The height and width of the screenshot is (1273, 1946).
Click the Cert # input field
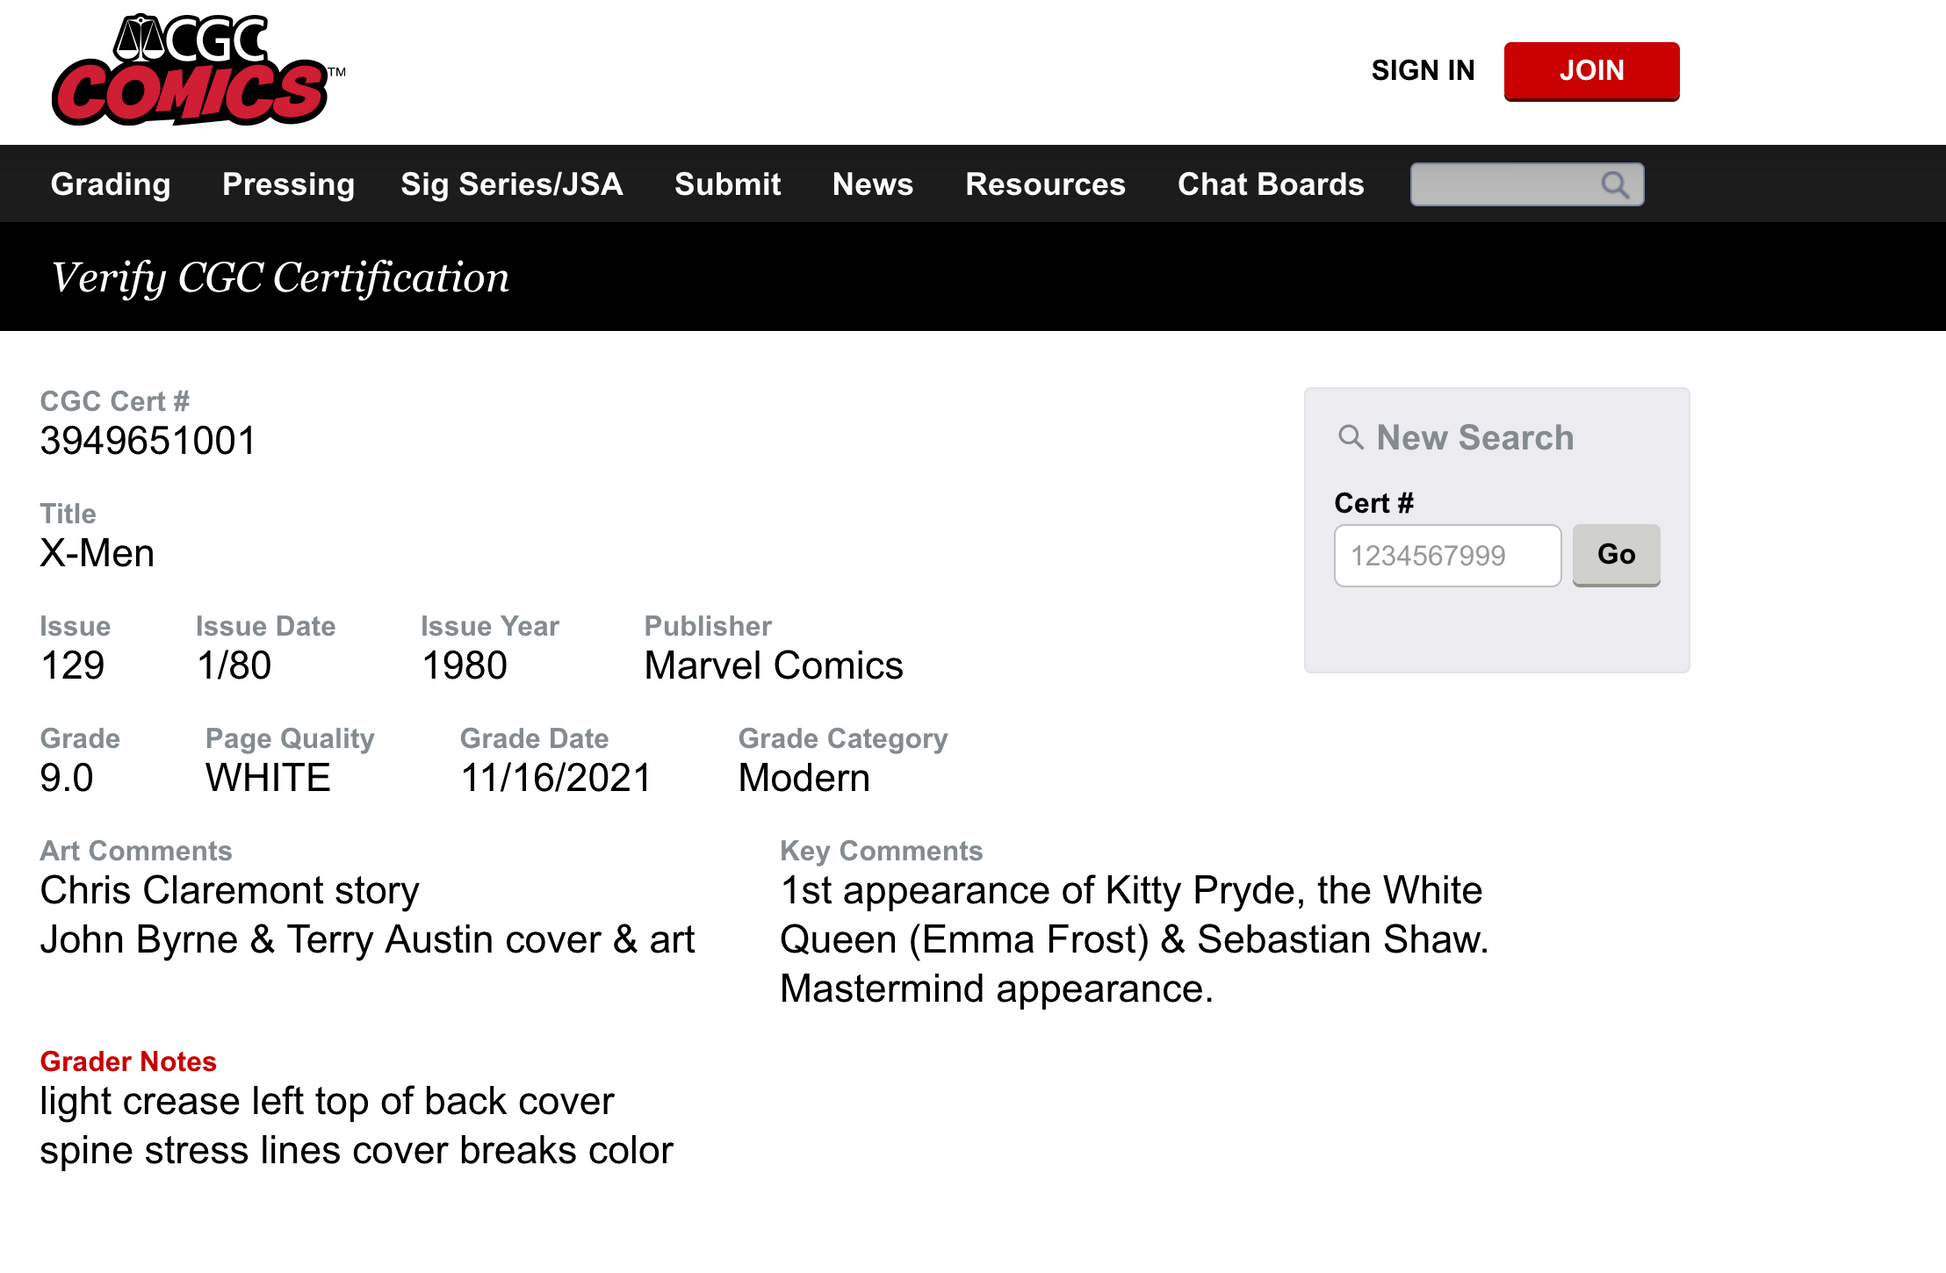pyautogui.click(x=1447, y=555)
